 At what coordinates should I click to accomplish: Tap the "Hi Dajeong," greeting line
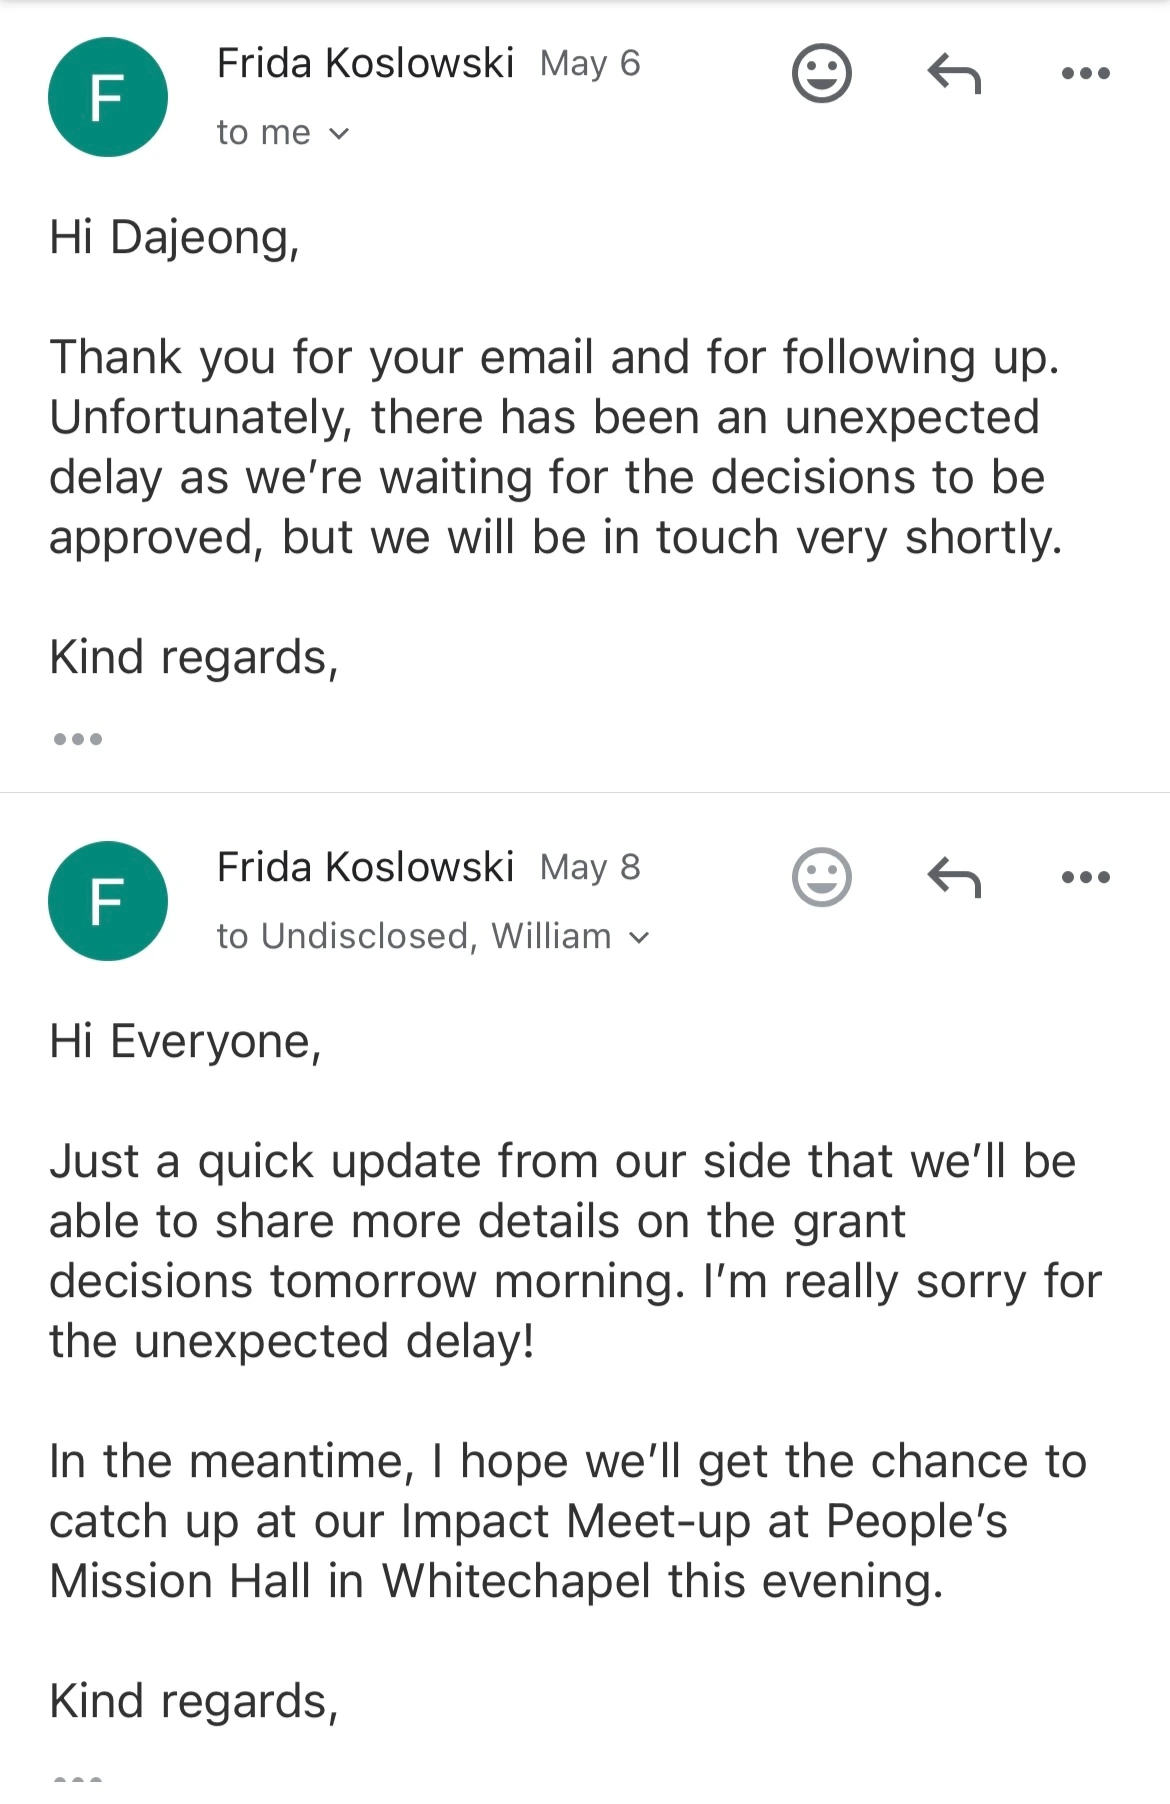[175, 238]
